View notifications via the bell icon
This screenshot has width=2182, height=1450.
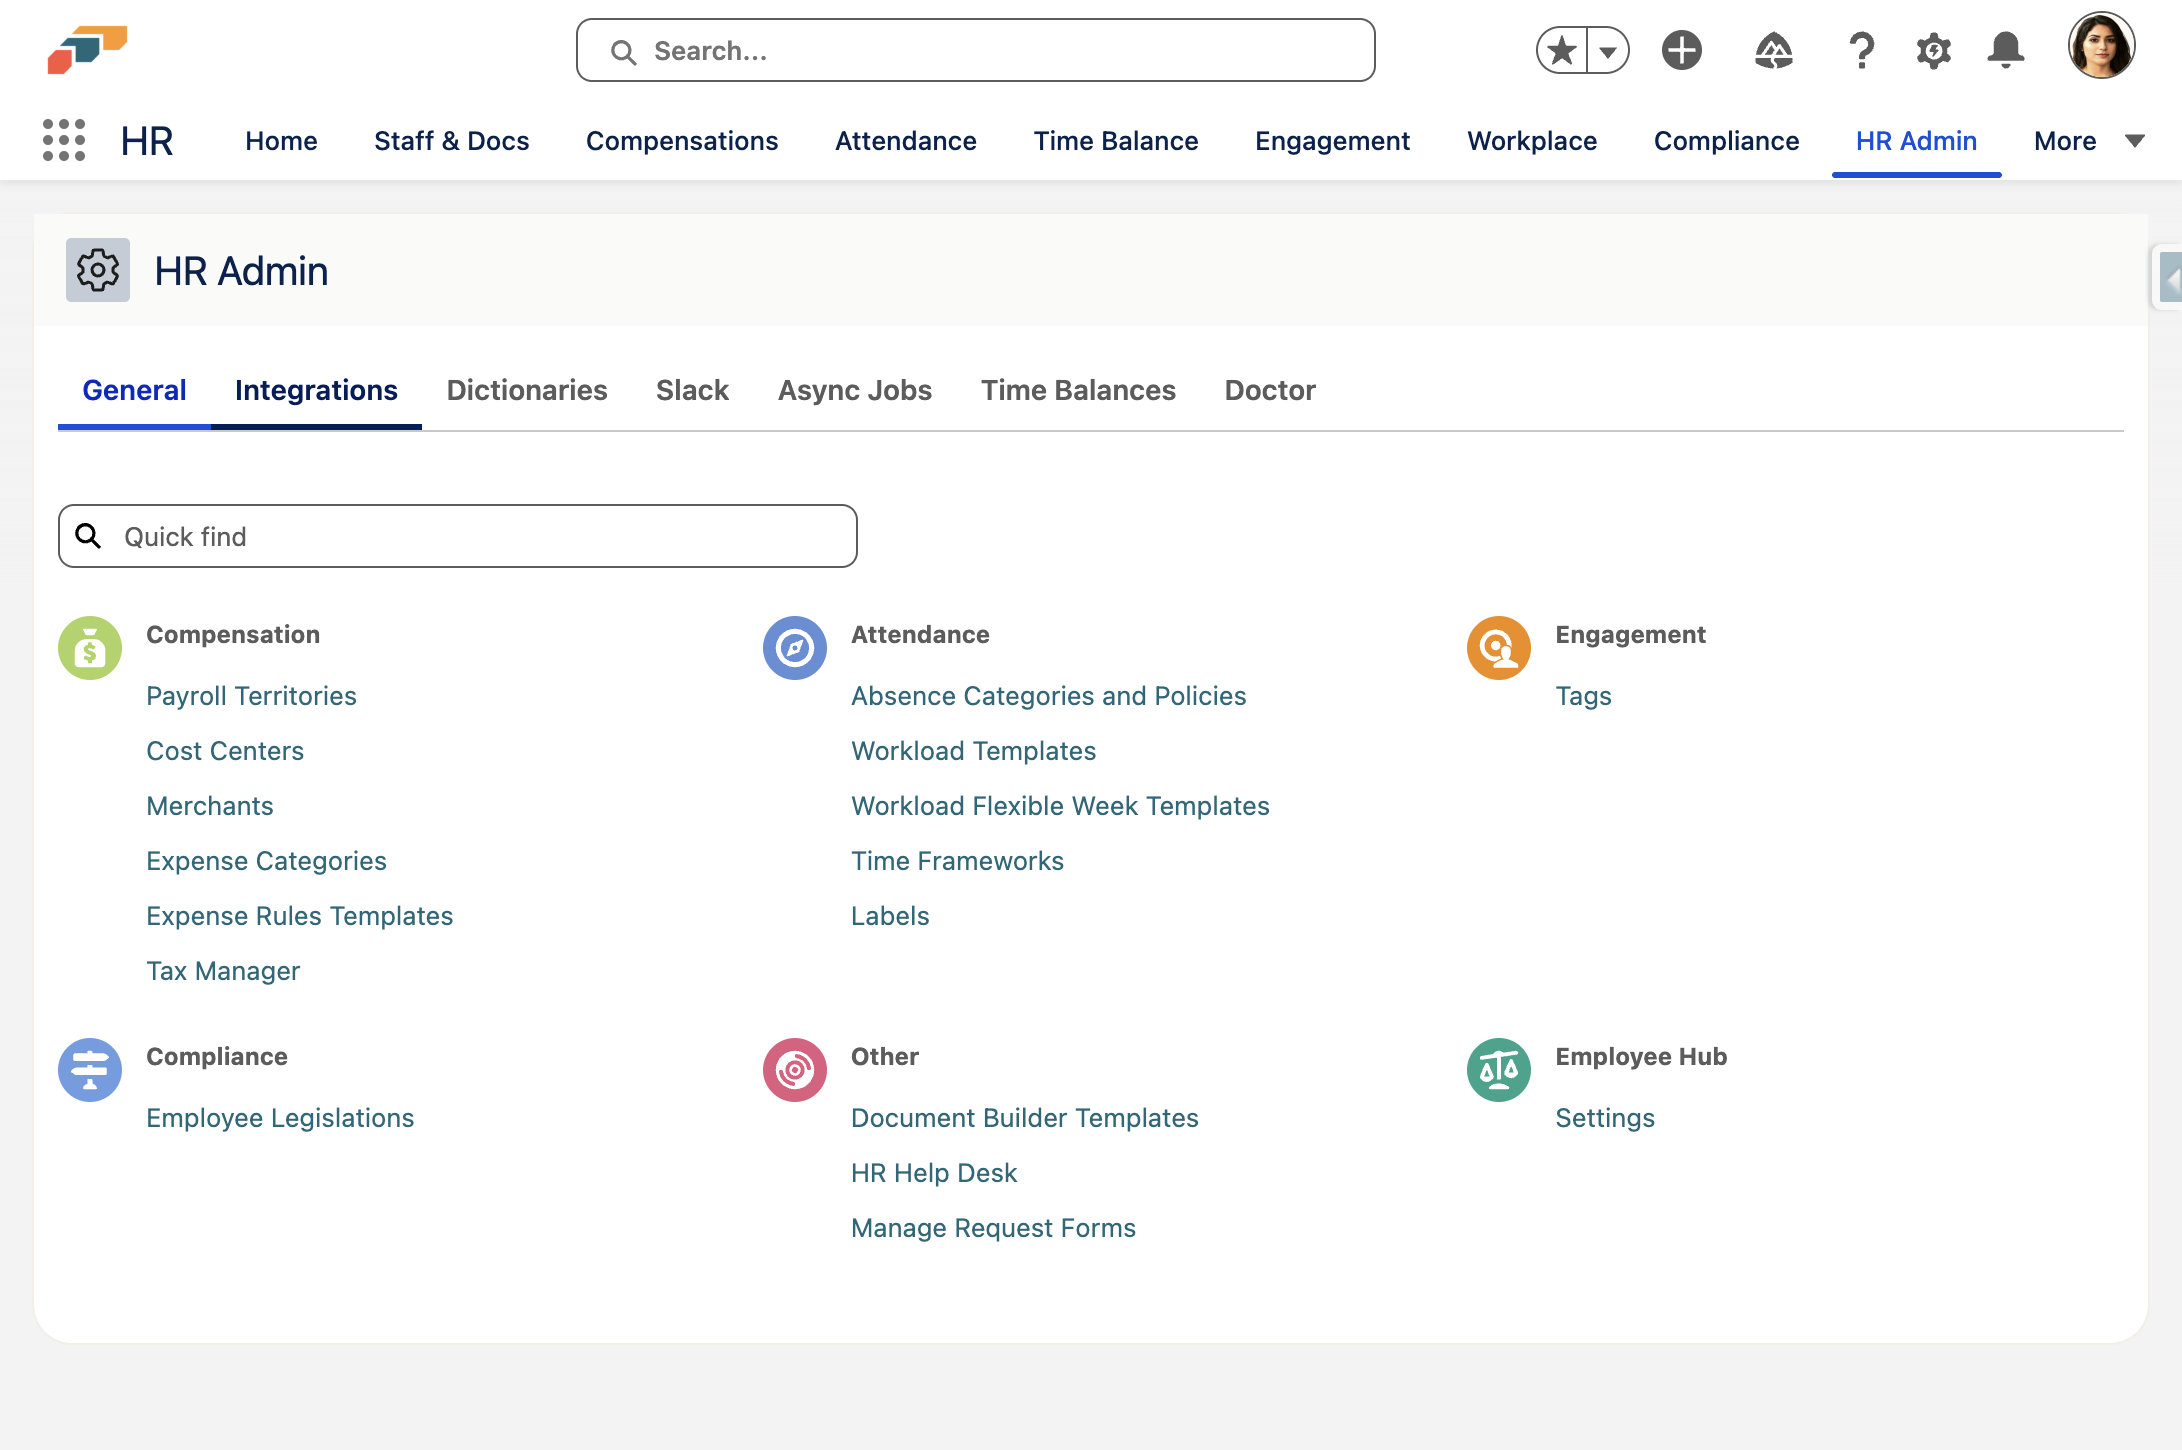pos(2007,49)
